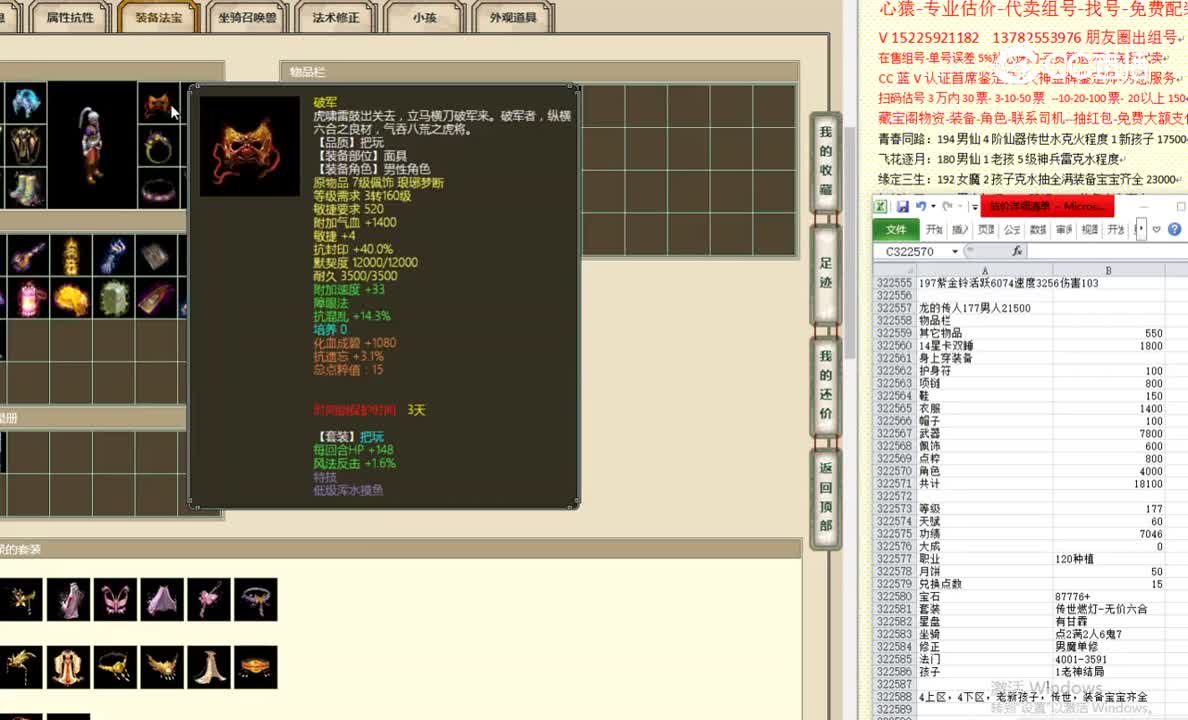The width and height of the screenshot is (1188, 720).
Task: Click the Excel formula bar input
Action: pos(1108,252)
